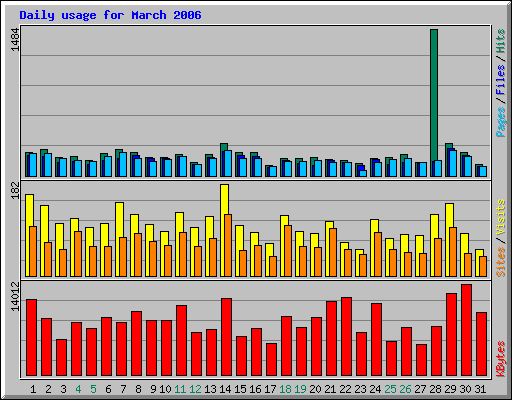Click day label 27 on the axis
This screenshot has width=512, height=400.
(x=420, y=389)
